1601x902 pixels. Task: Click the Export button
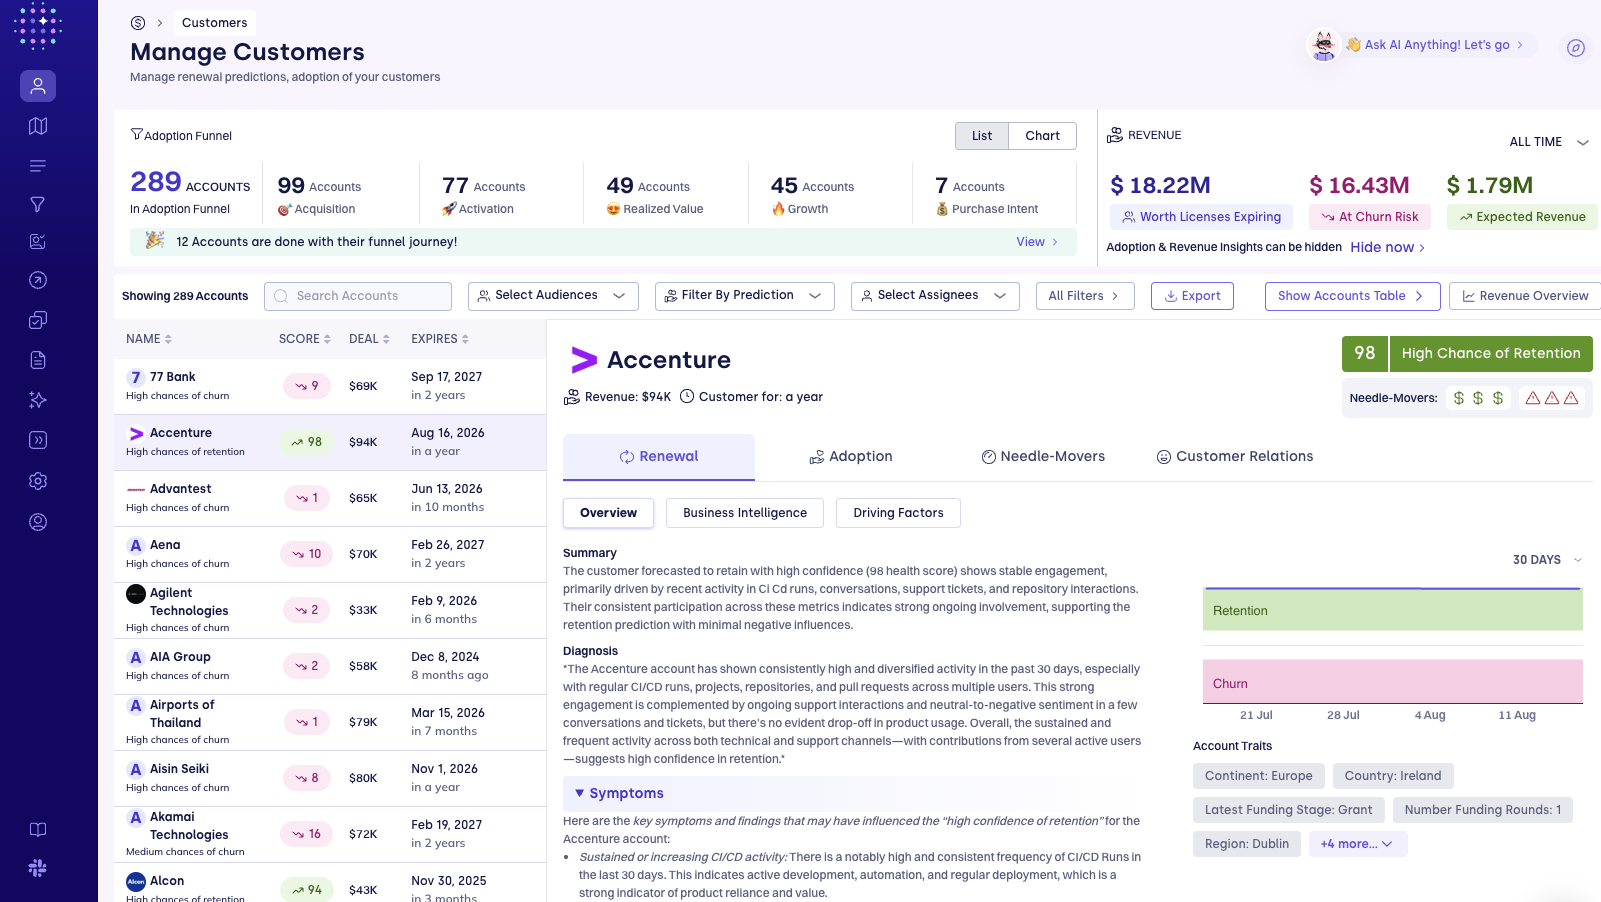coord(1192,296)
